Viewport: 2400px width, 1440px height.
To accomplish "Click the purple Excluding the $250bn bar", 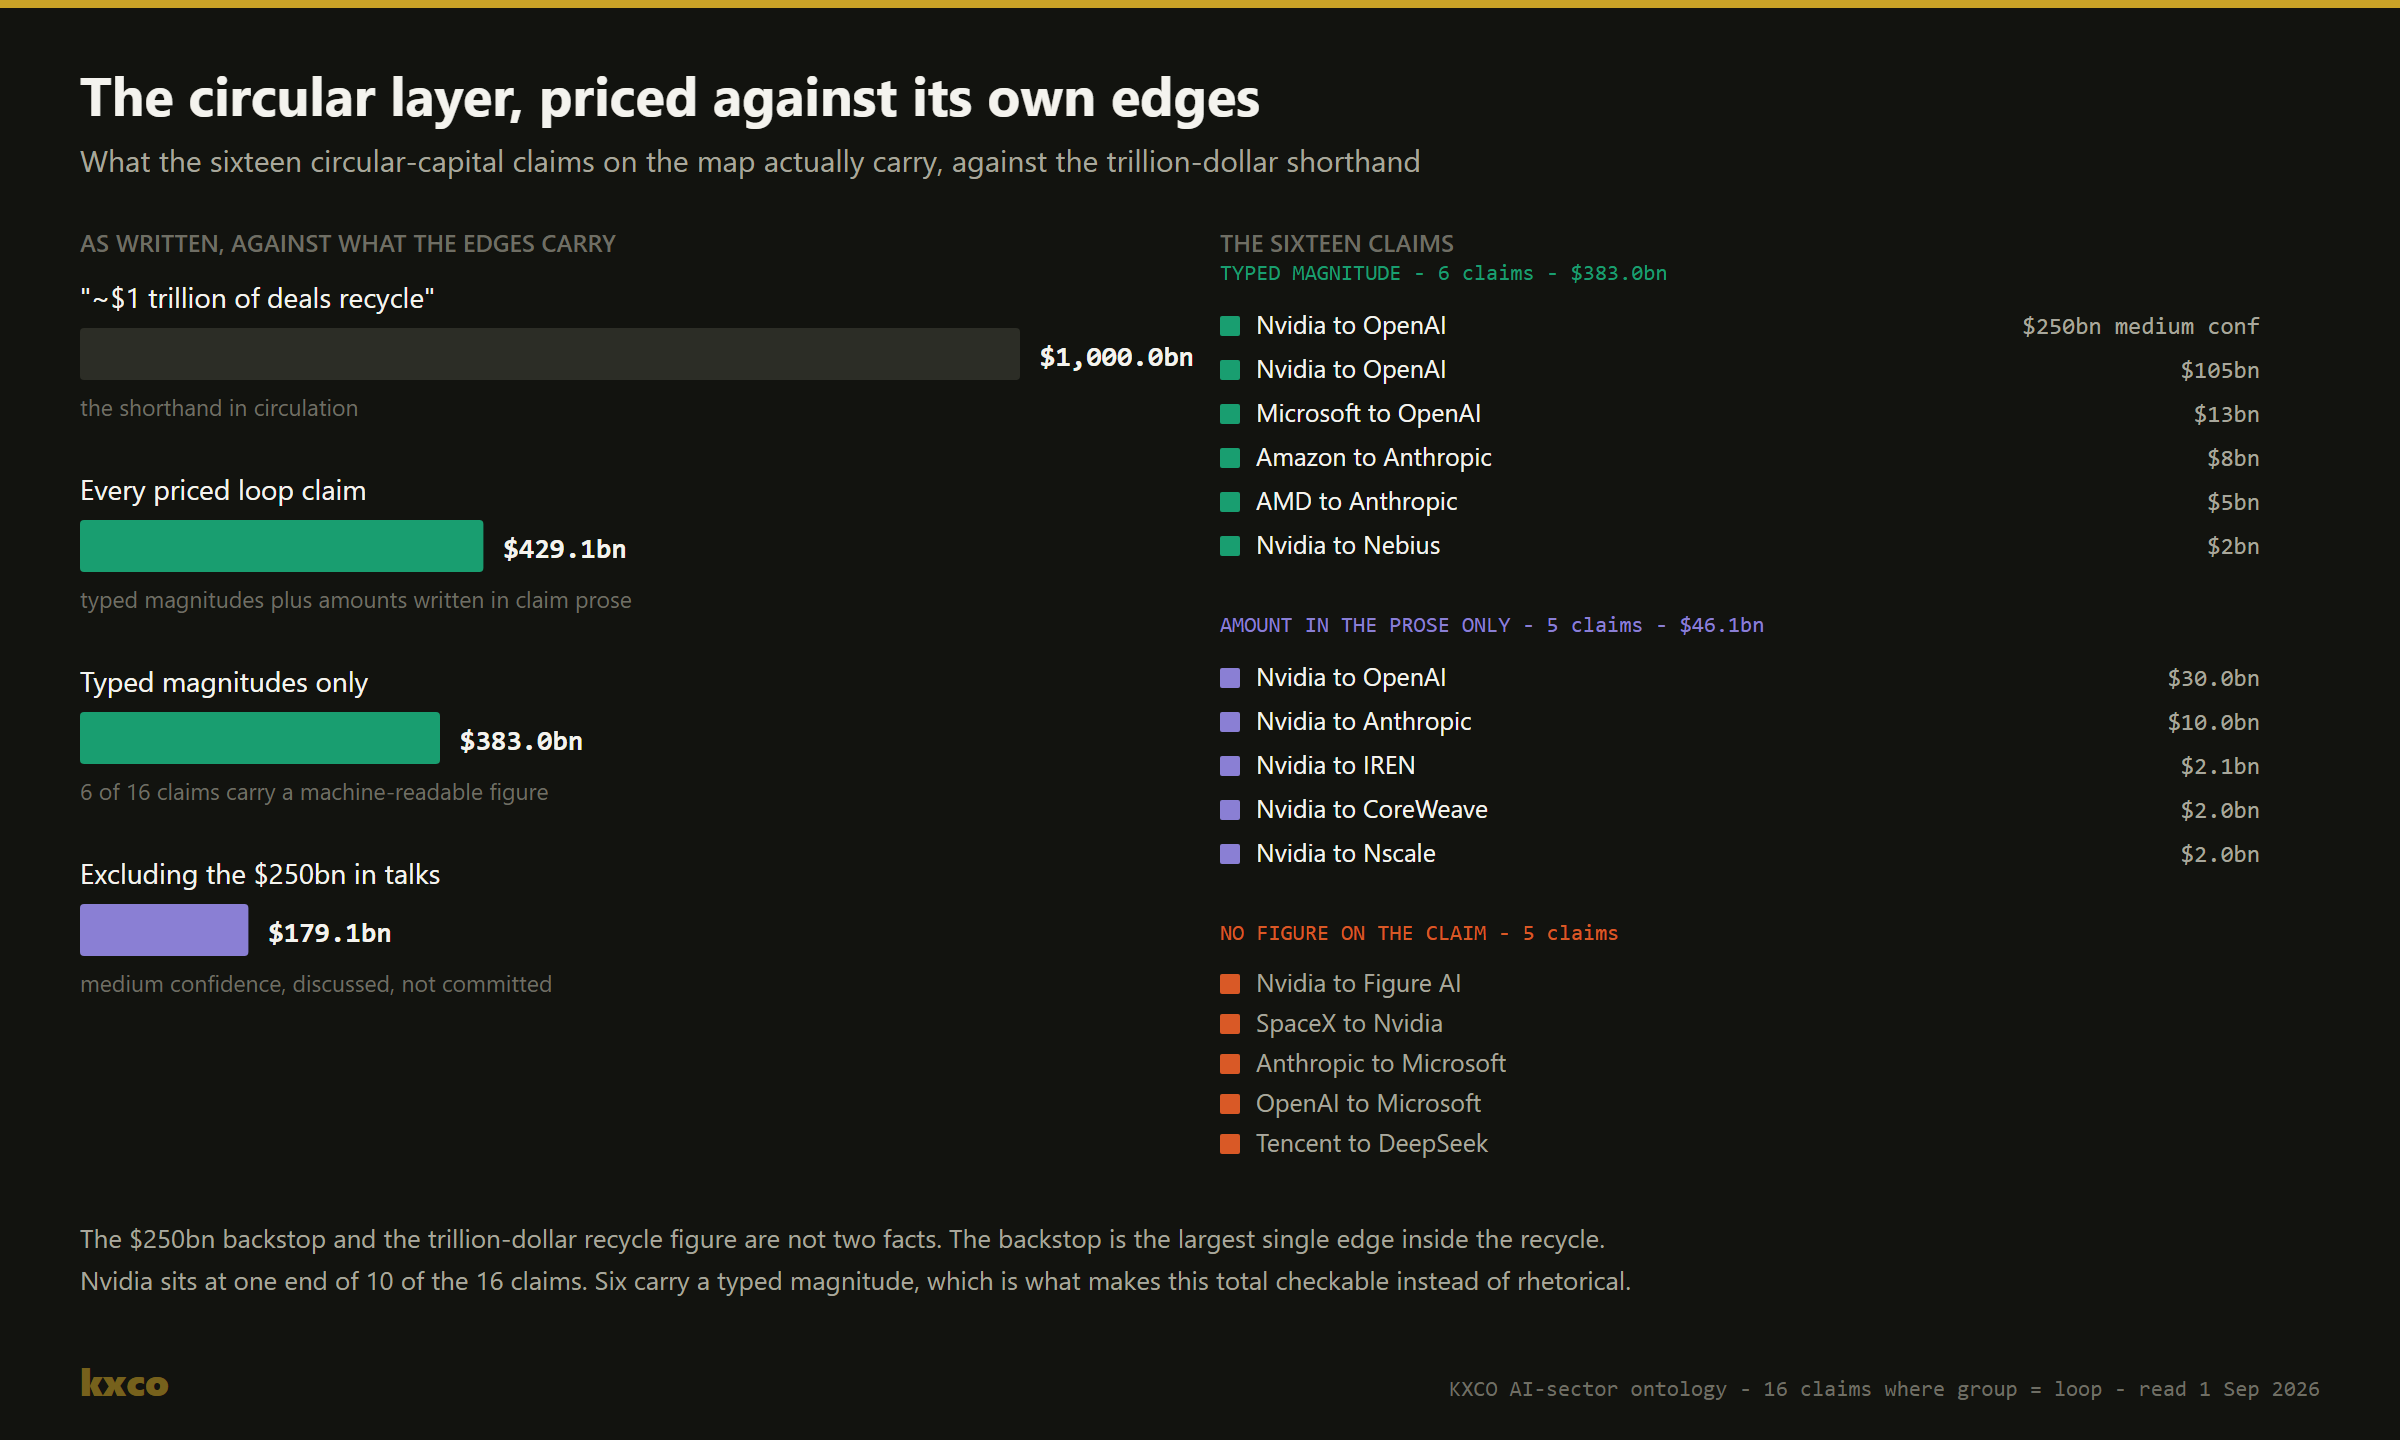I will [x=164, y=930].
